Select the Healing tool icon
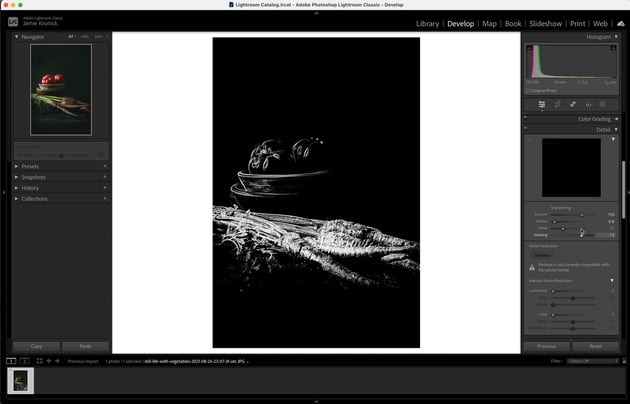The height and width of the screenshot is (404, 630). click(573, 104)
